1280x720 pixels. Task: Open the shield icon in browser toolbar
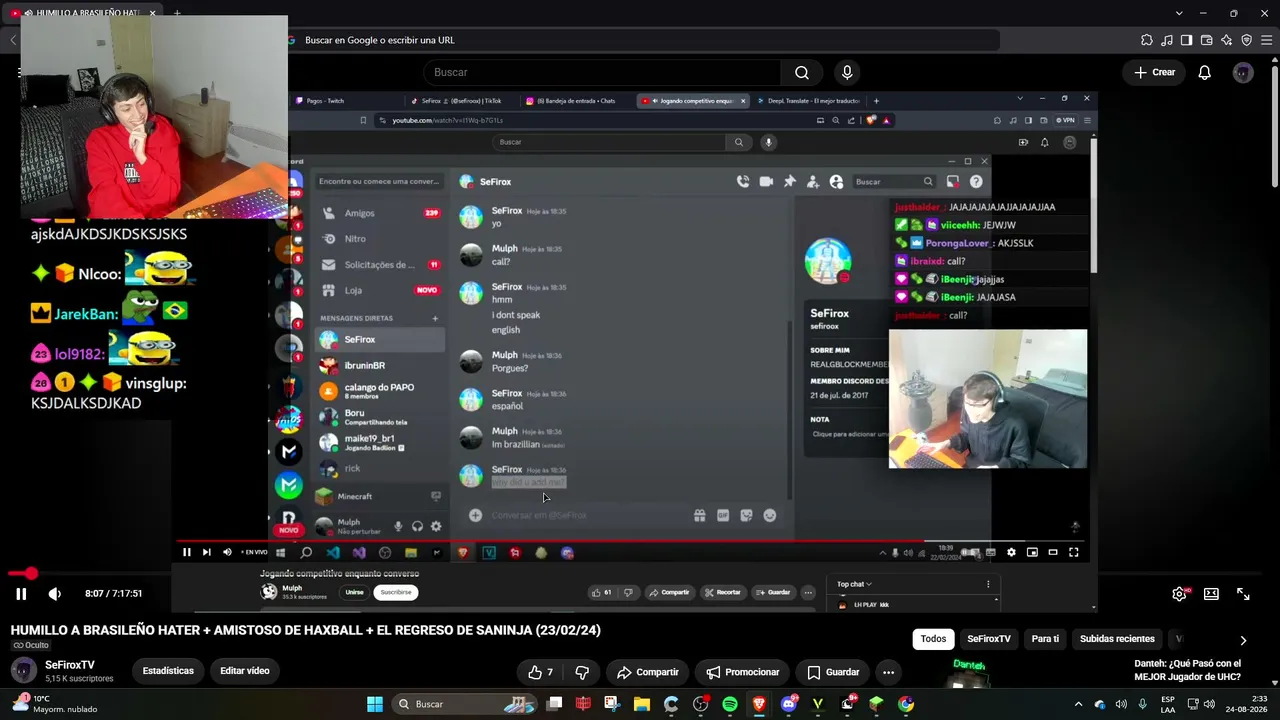[x=1246, y=40]
